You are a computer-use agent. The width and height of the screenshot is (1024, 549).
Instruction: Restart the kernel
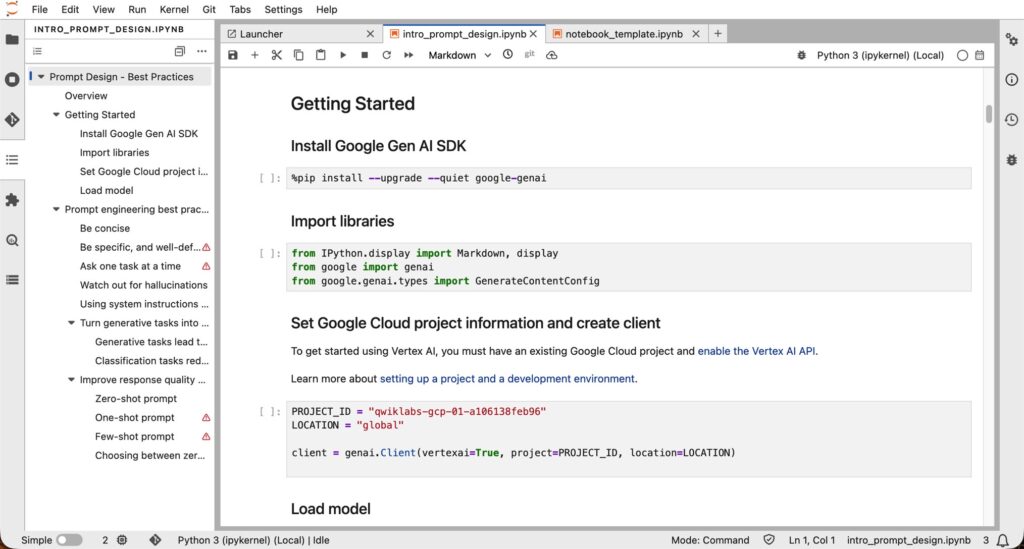[x=387, y=55]
